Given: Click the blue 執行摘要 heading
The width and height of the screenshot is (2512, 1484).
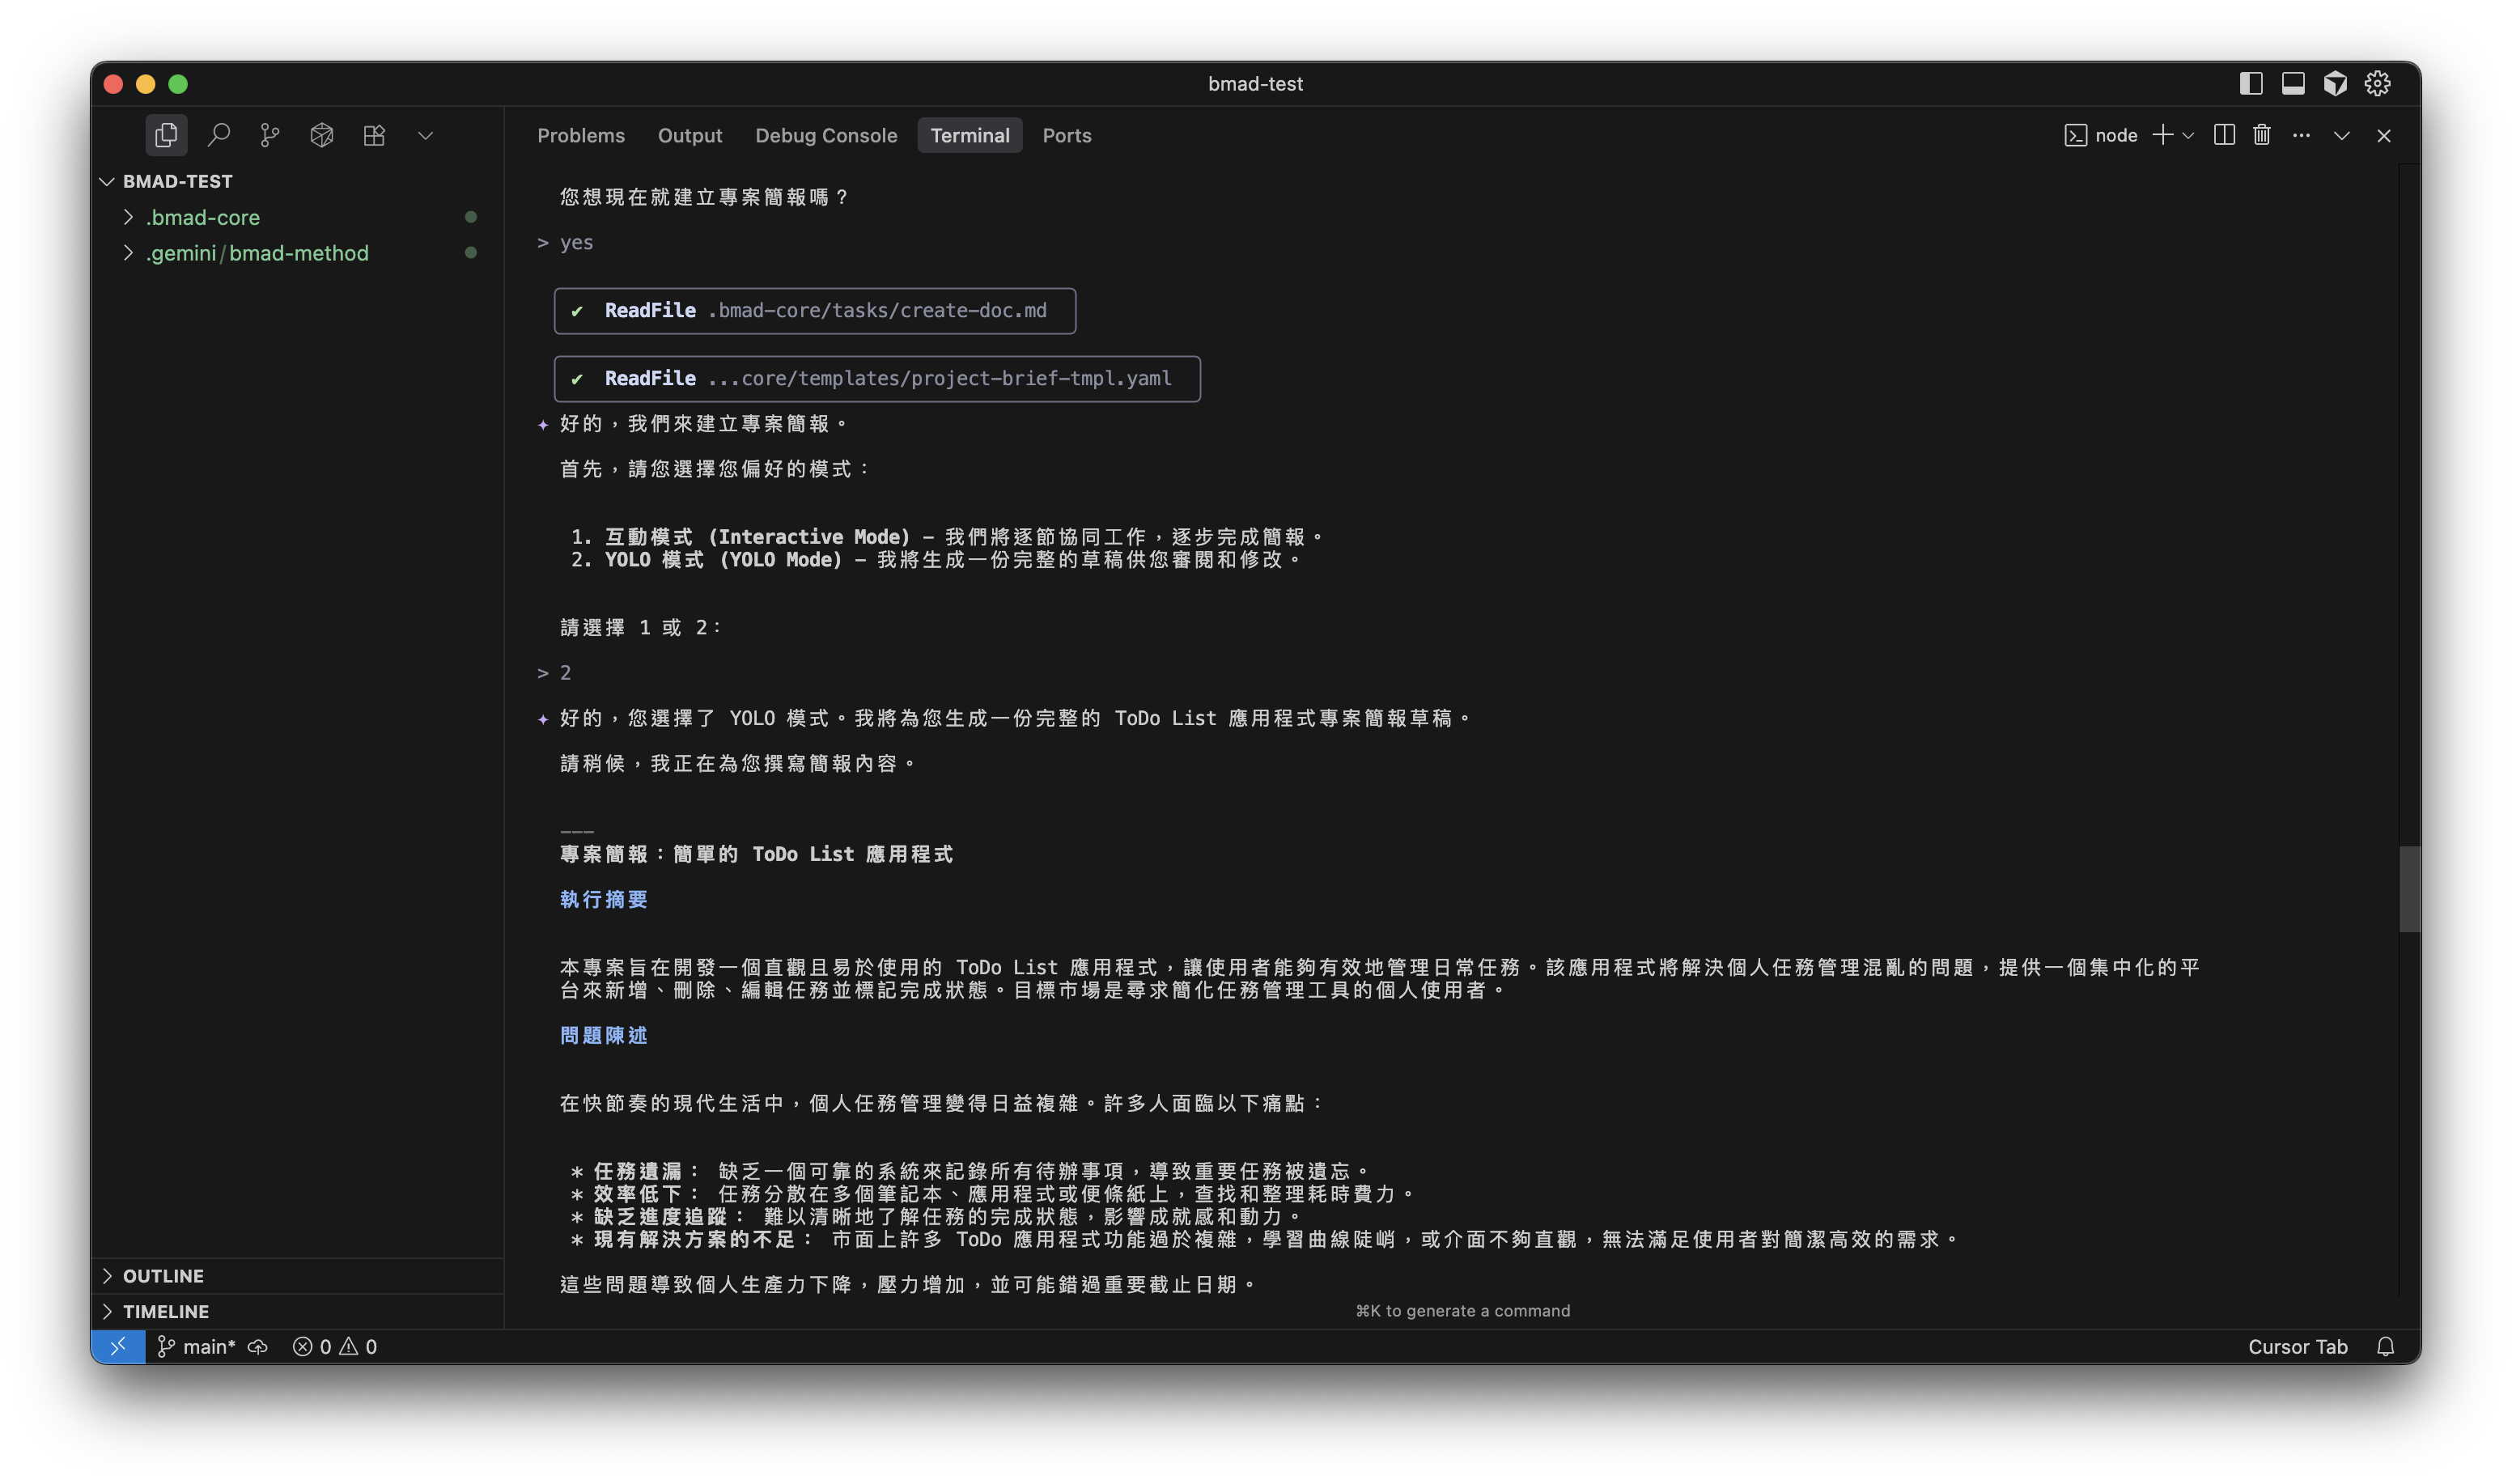Looking at the screenshot, I should tap(604, 899).
